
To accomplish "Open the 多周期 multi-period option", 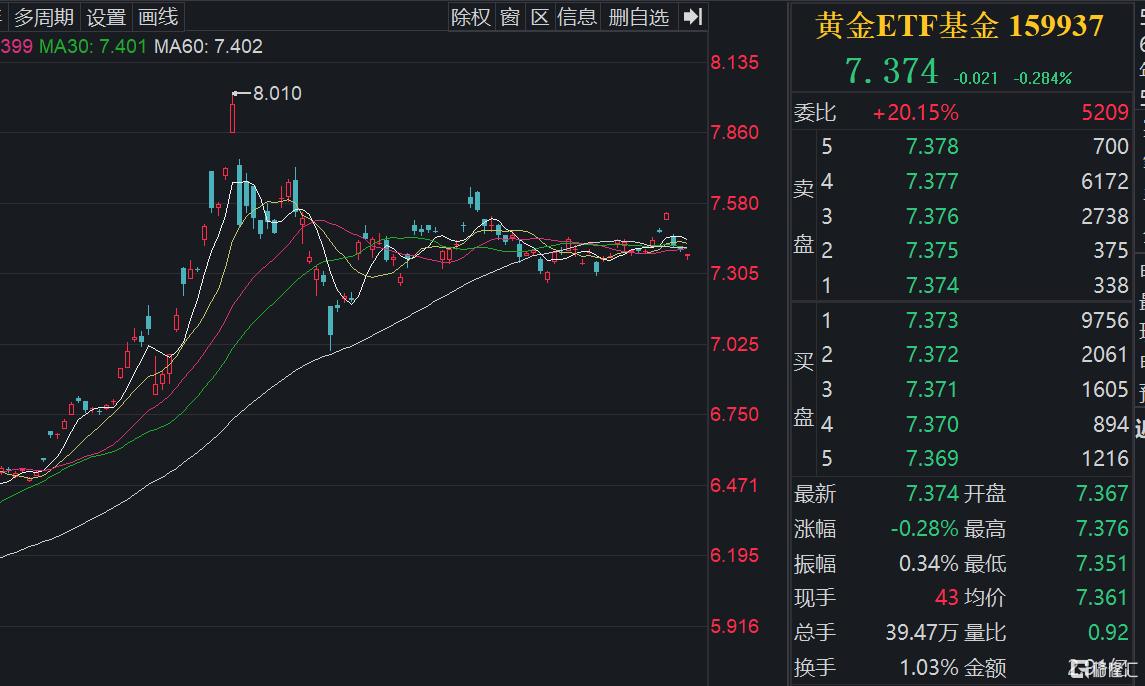I will point(44,17).
